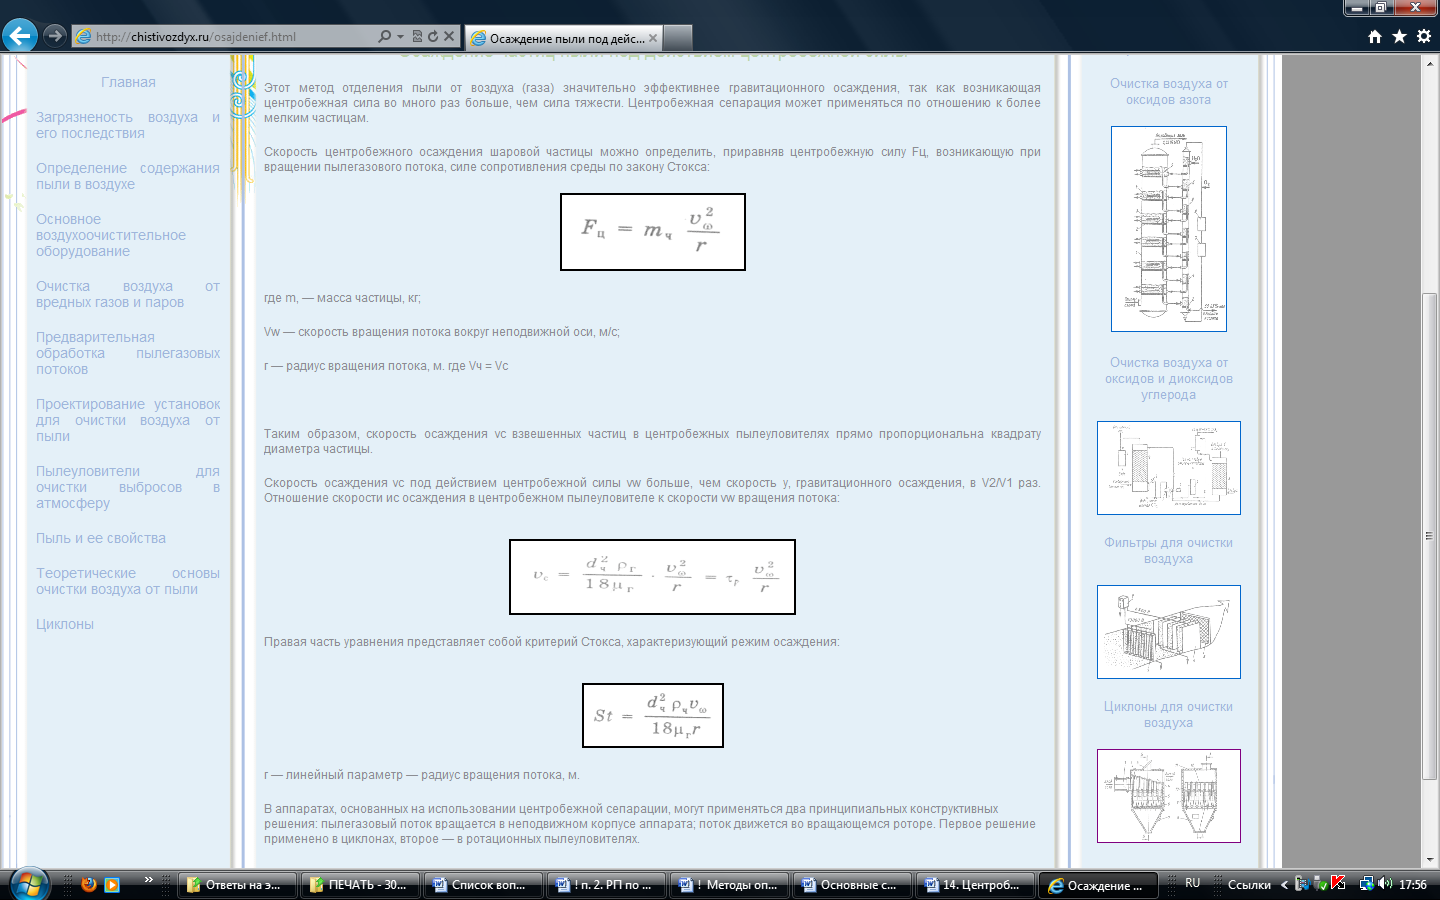Click the 17:56 system clock
This screenshot has height=900, width=1440.
coord(1413,884)
